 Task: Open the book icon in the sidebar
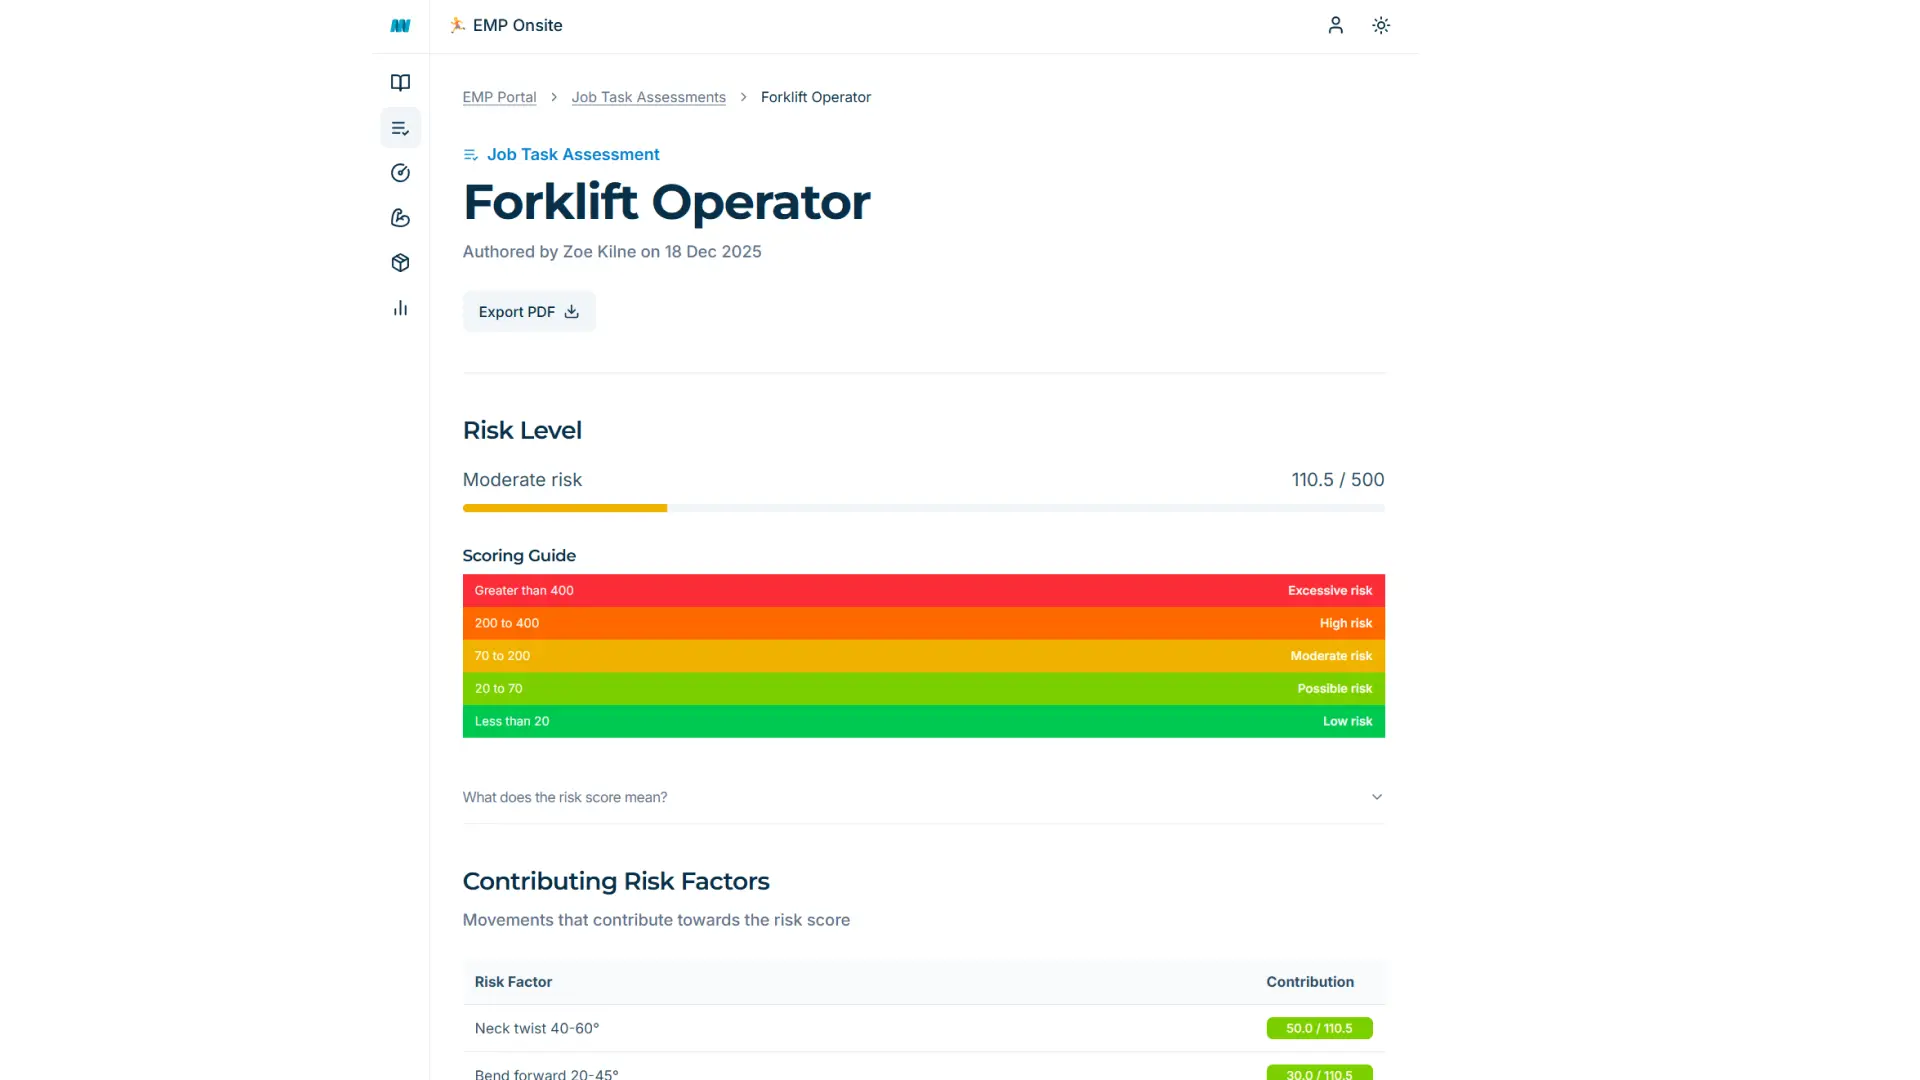pyautogui.click(x=400, y=83)
